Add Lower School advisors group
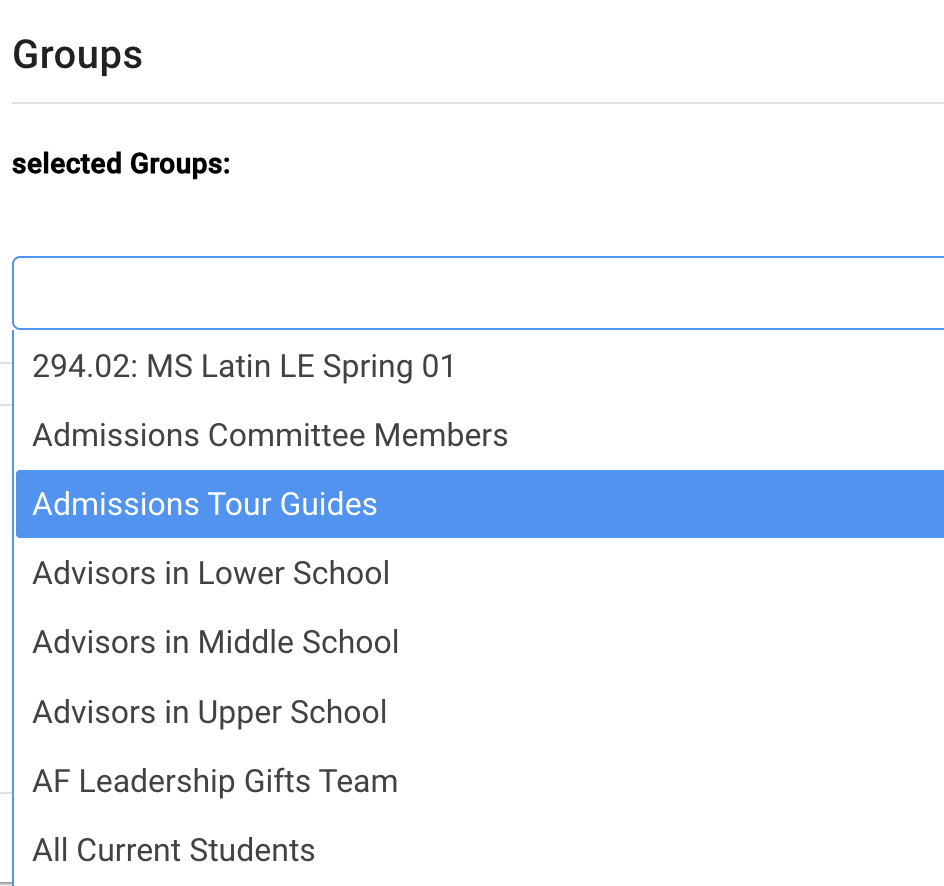The width and height of the screenshot is (944, 886). pos(211,574)
